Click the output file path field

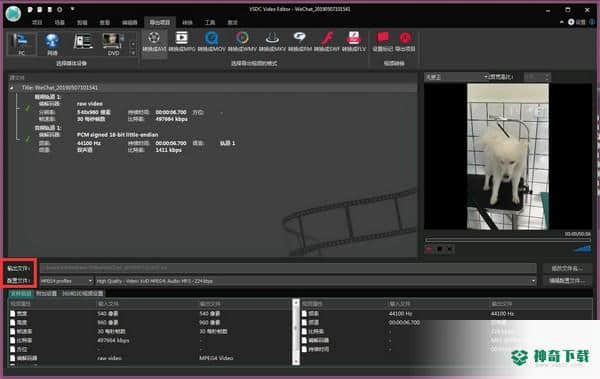point(288,268)
